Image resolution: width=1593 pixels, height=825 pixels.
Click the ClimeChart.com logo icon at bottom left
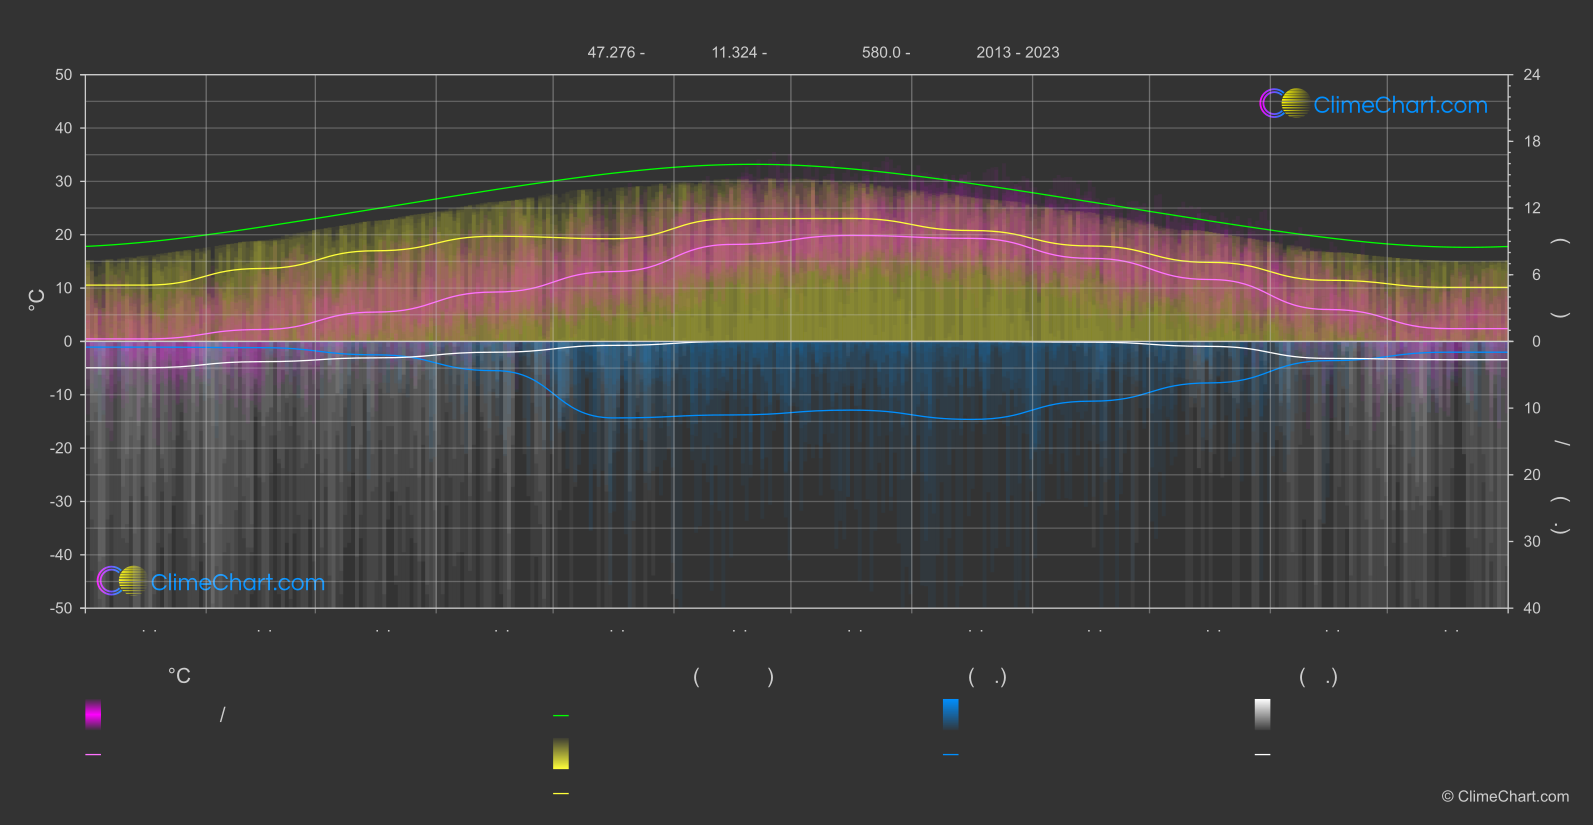122,581
